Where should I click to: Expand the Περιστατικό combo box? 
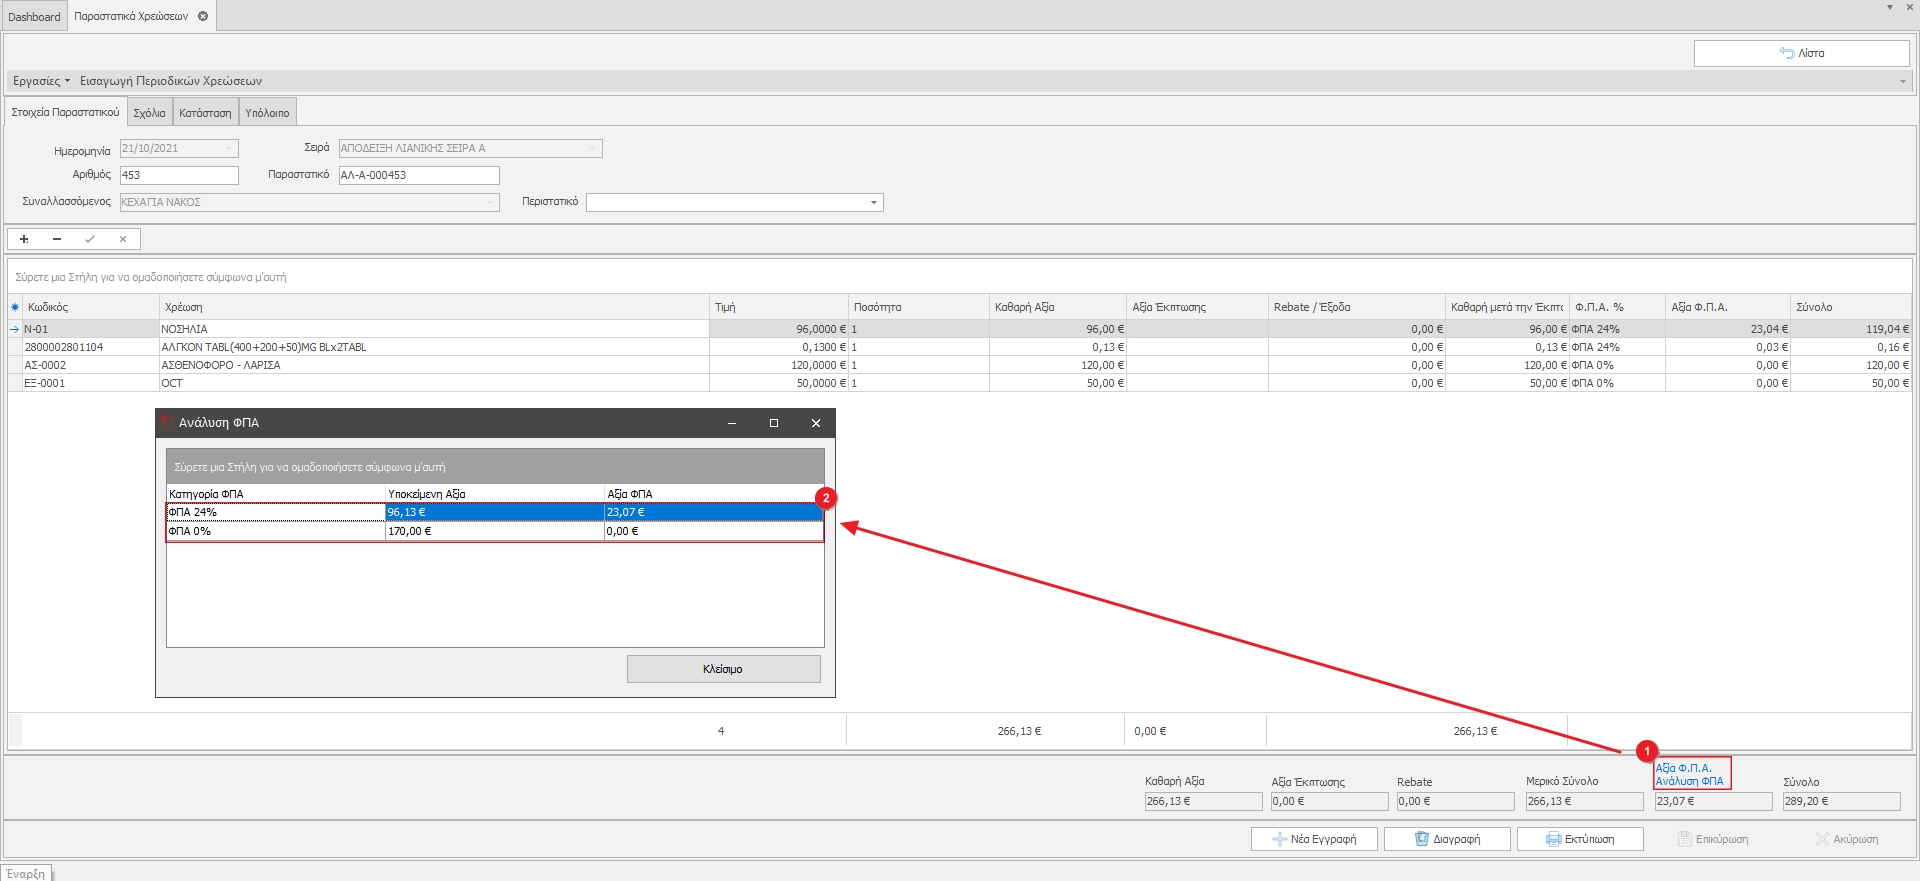click(x=874, y=203)
